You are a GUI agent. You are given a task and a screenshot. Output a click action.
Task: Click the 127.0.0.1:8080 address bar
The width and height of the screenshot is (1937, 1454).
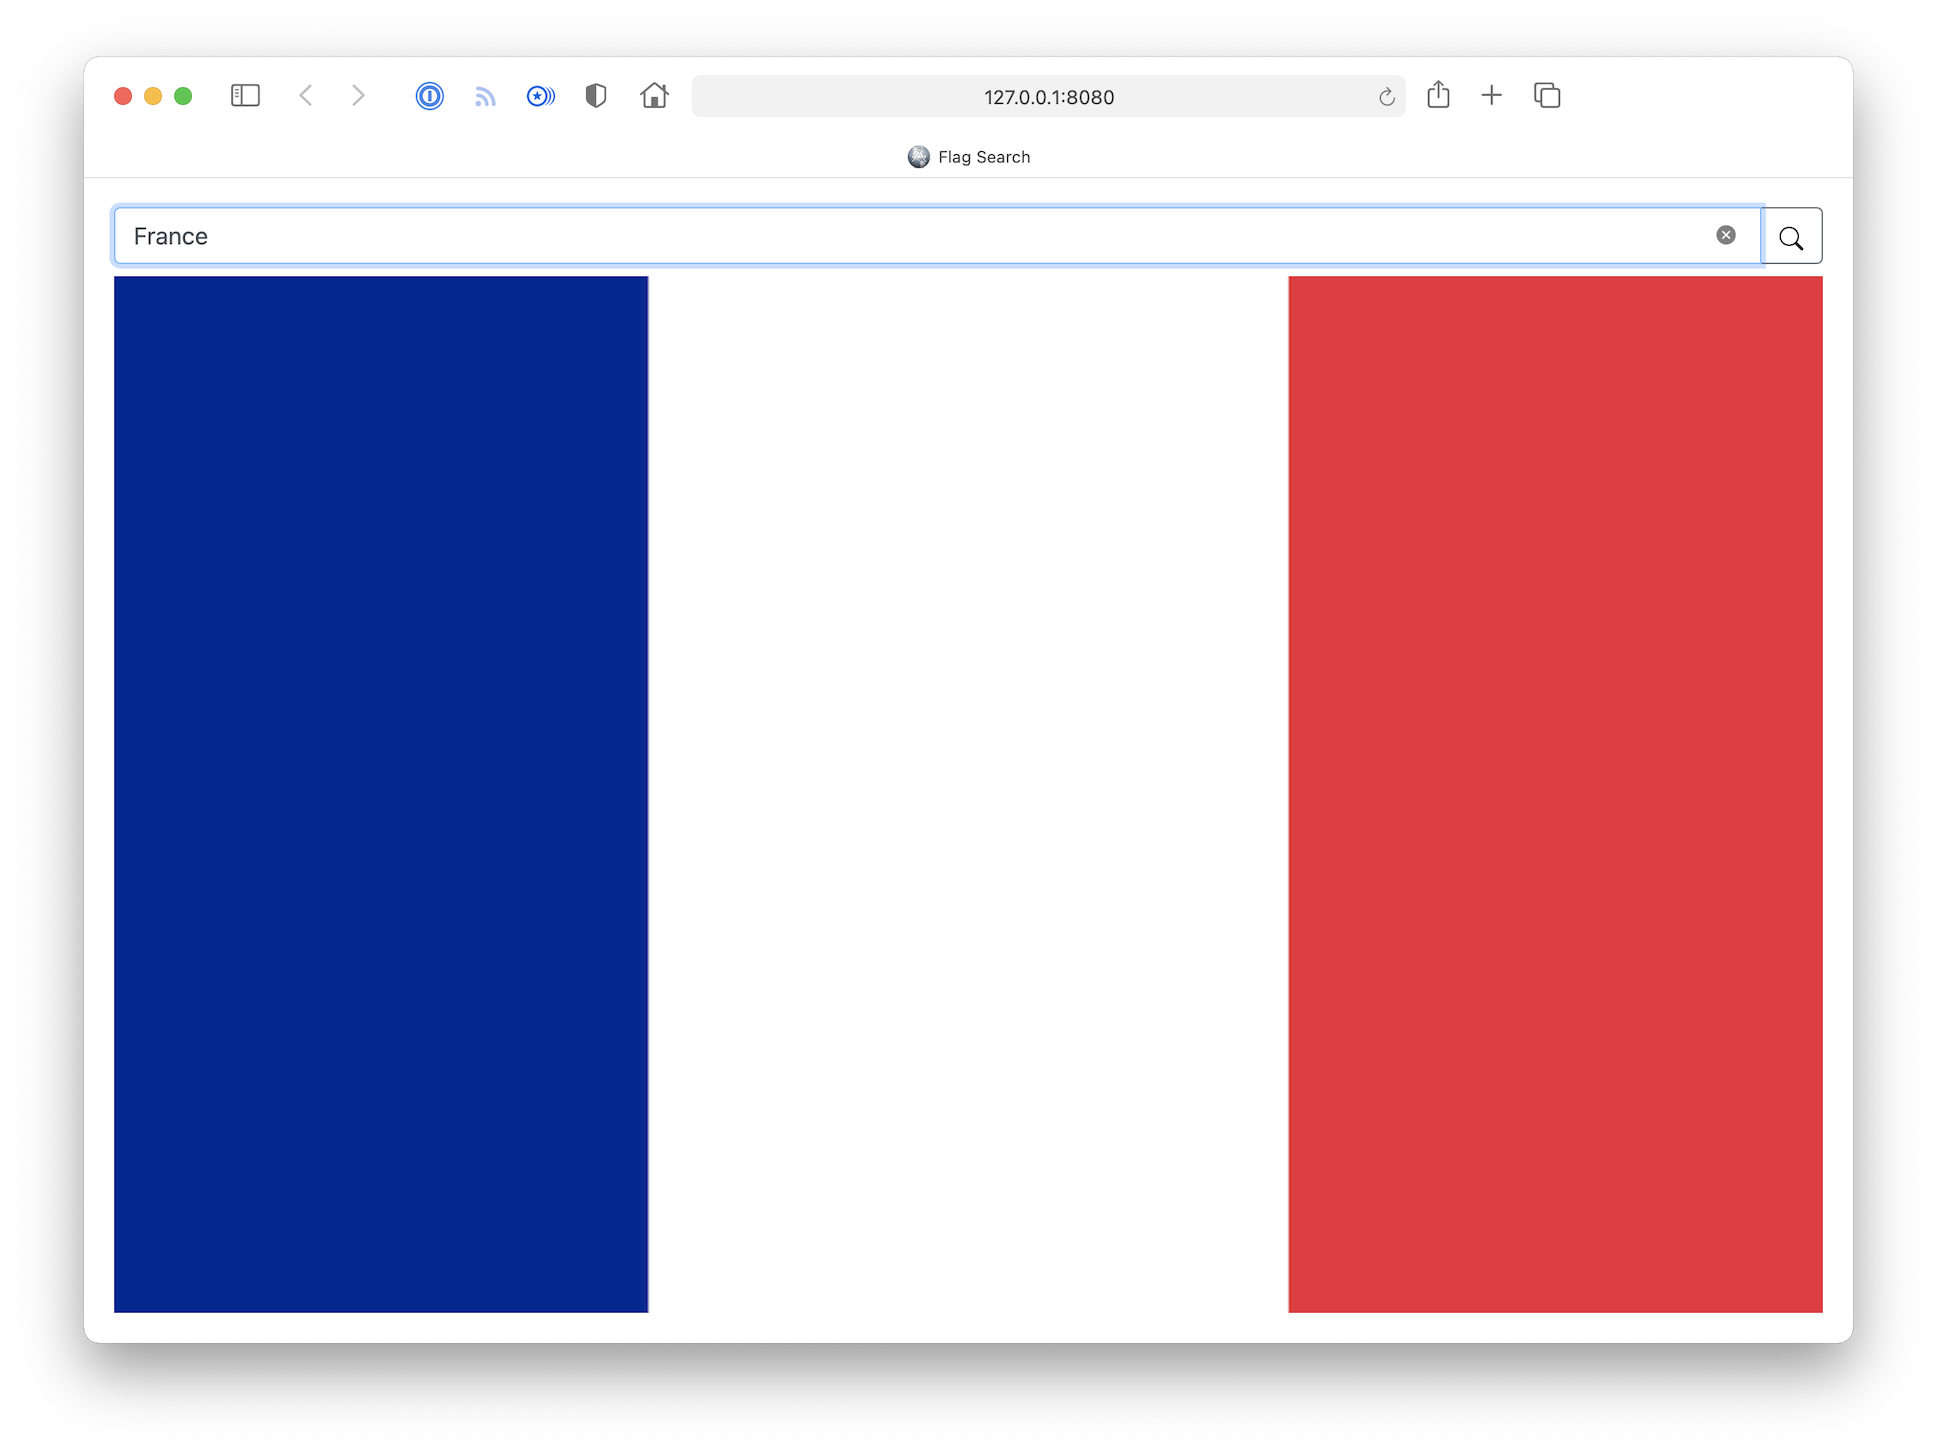[x=1048, y=97]
